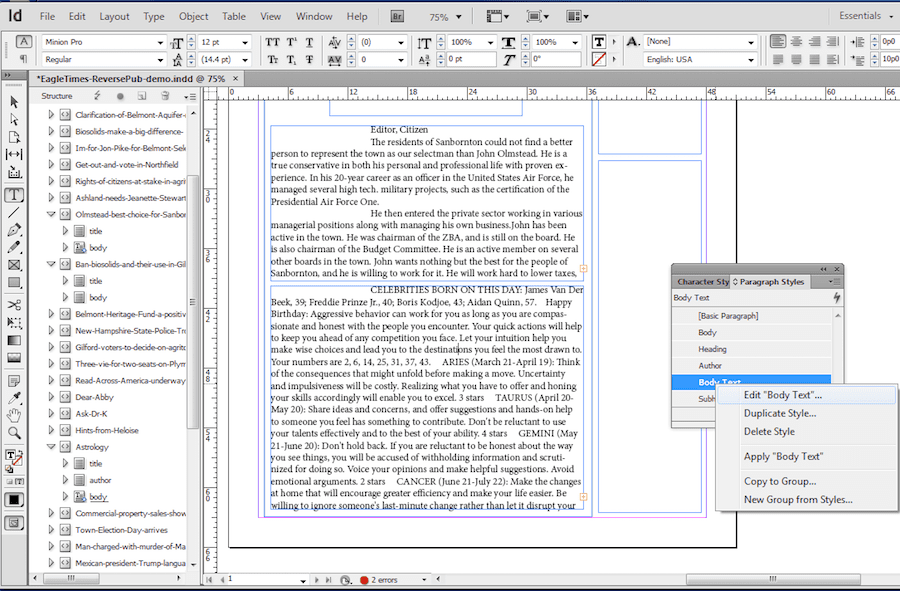
Task: Apply the [Basic Paragraph] style
Action: coord(752,316)
